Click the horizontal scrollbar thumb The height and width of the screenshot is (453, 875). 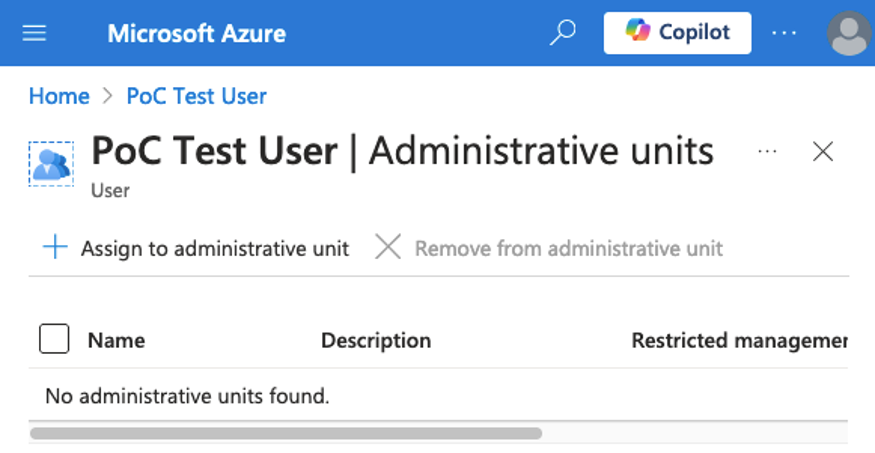click(286, 433)
